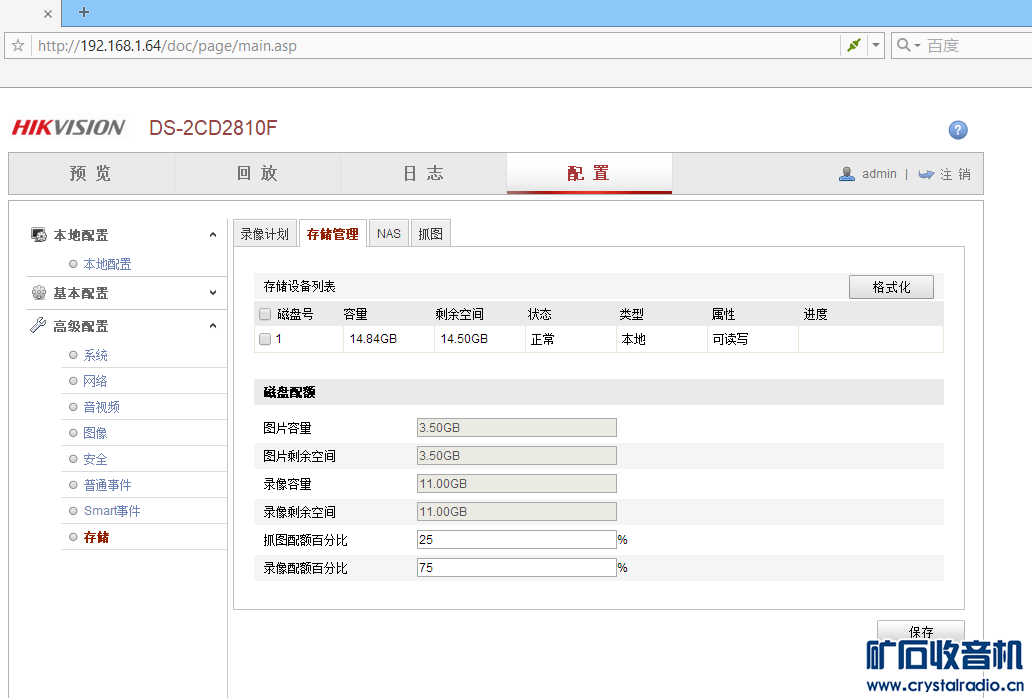
Task: Click the search magnifier icon in Baidu box
Action: [903, 45]
